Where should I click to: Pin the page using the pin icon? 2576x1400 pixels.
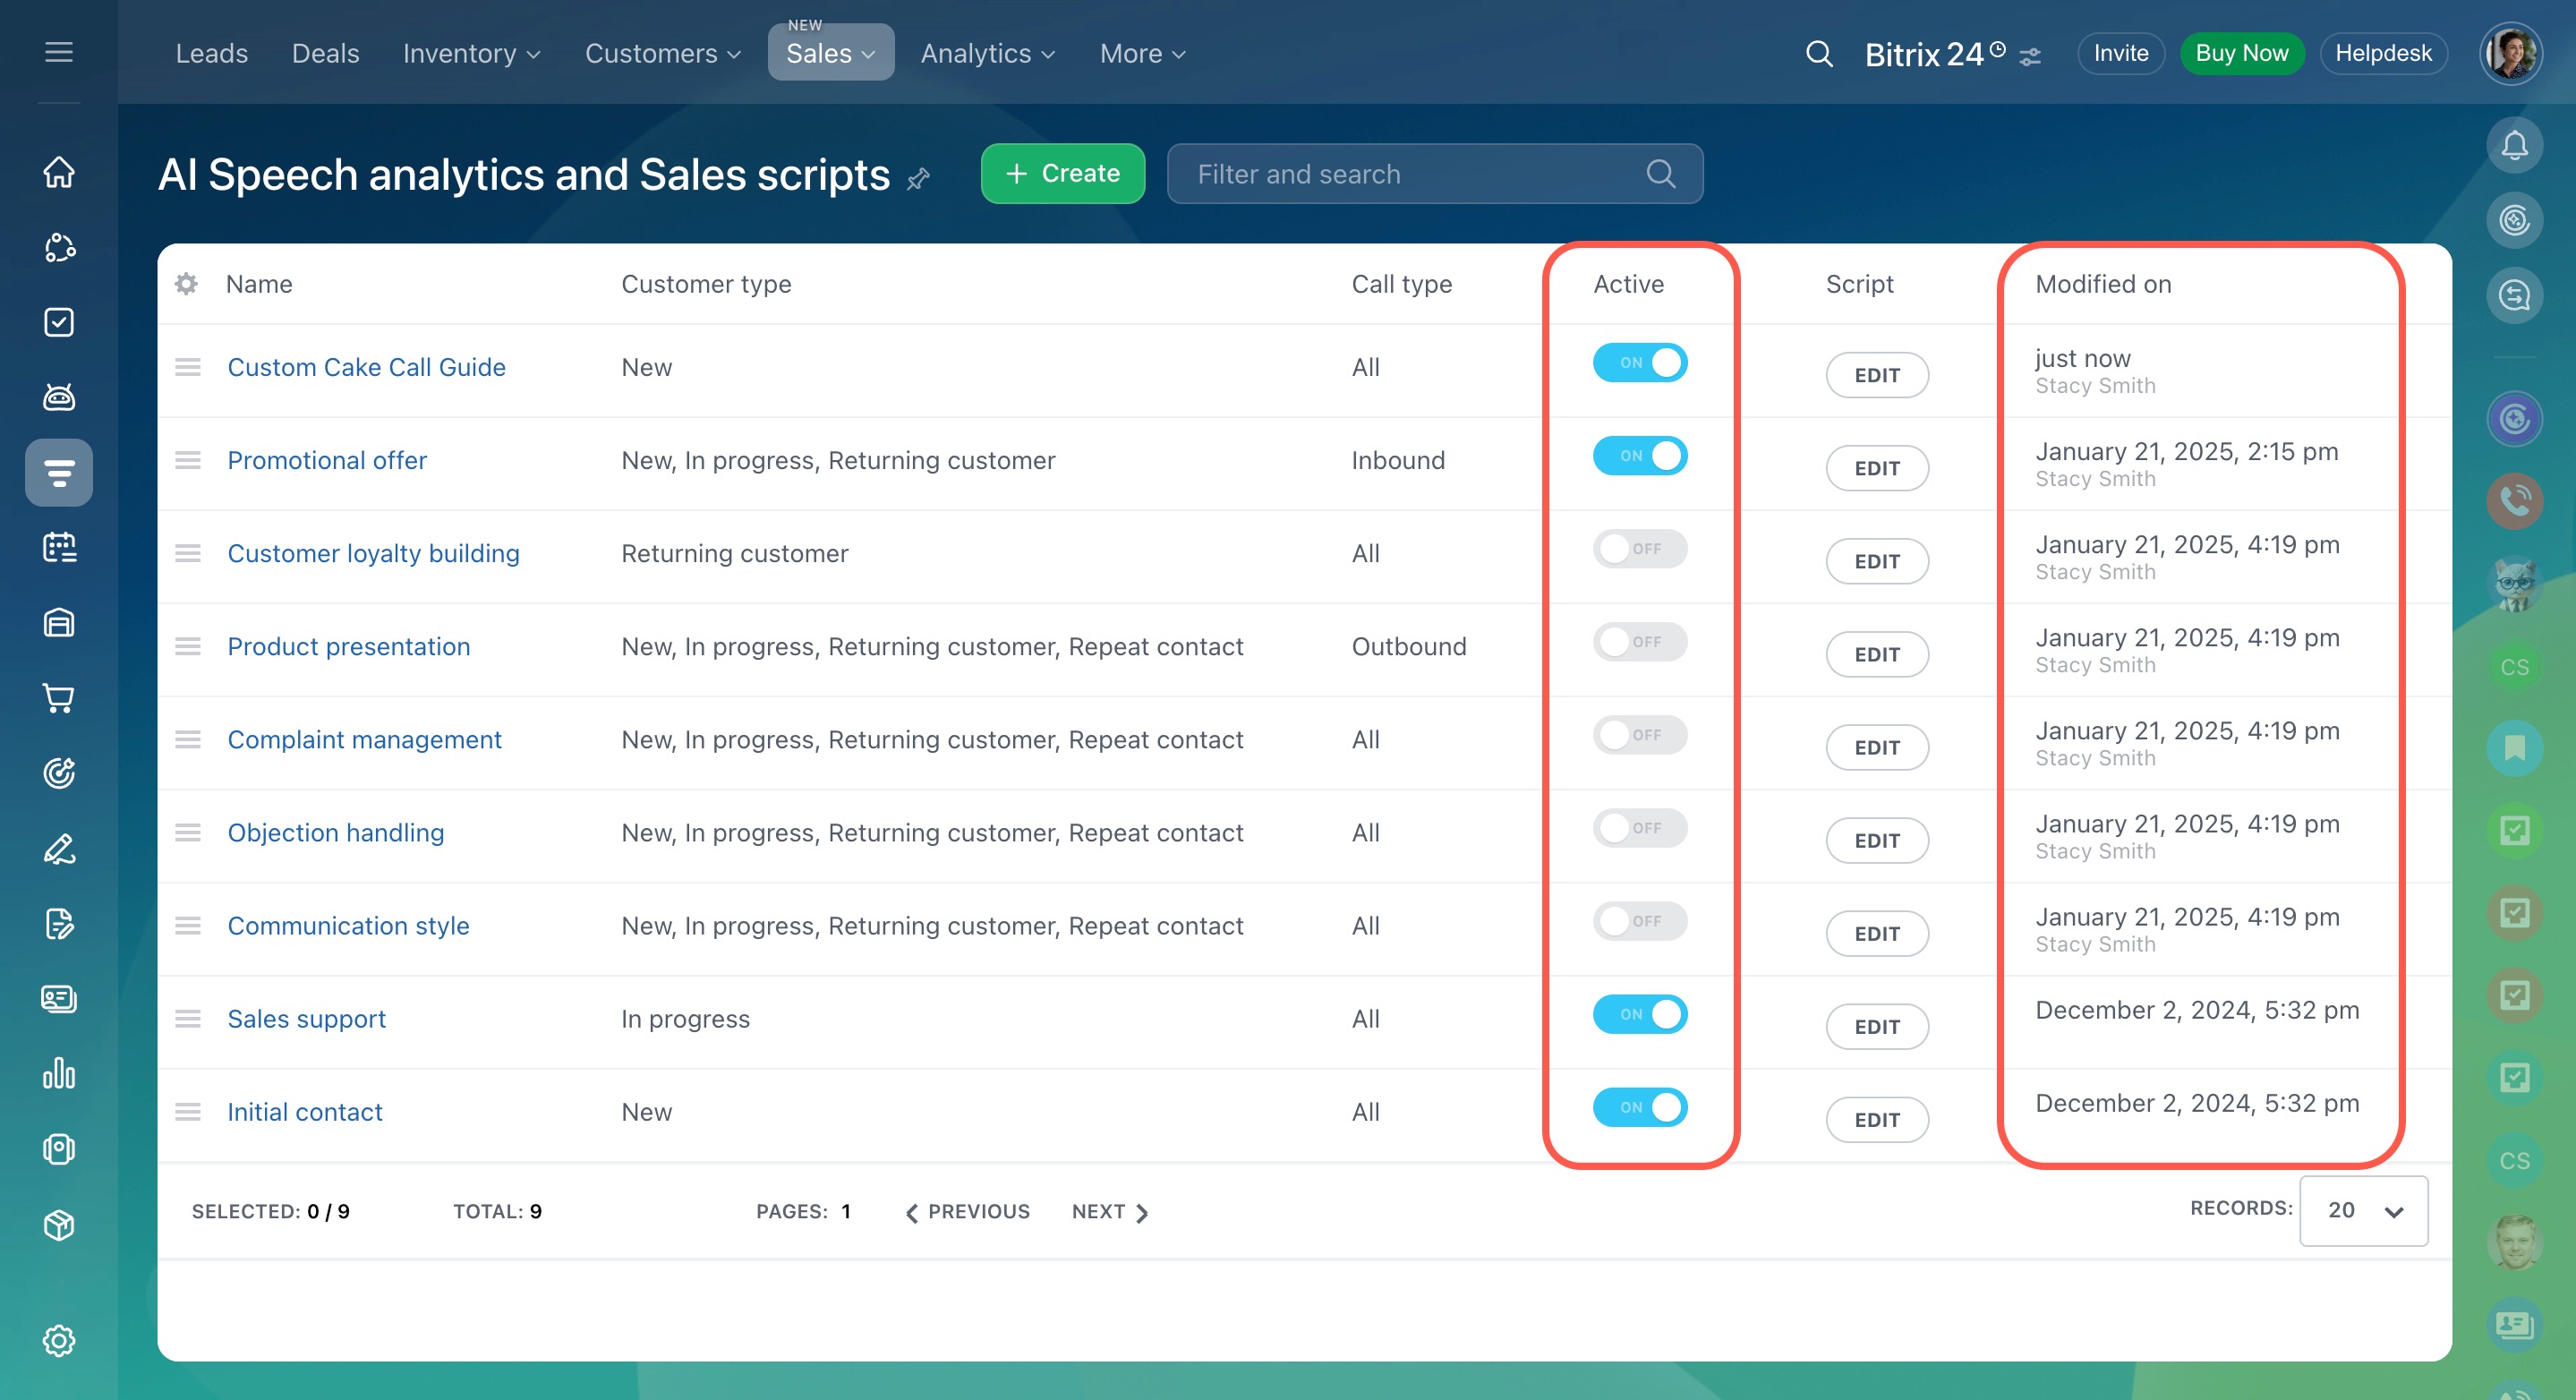tap(918, 179)
